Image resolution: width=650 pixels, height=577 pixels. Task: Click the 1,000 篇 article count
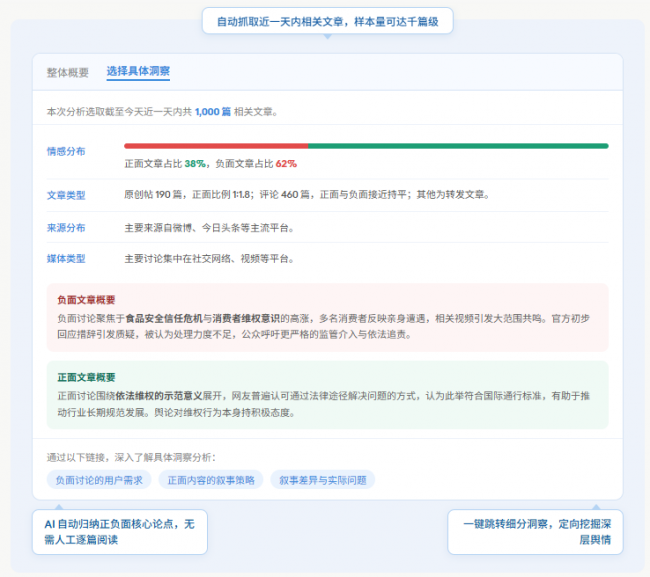[213, 112]
